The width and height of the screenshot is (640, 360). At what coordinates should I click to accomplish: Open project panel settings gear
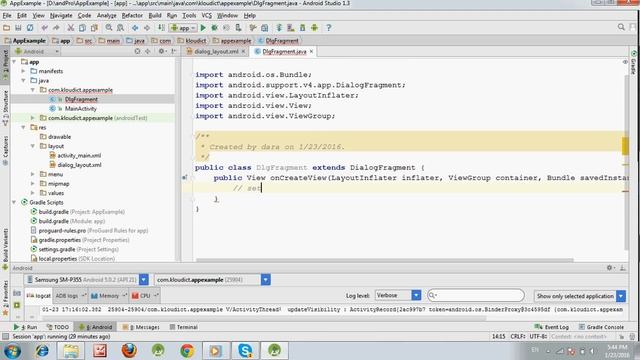(162, 51)
